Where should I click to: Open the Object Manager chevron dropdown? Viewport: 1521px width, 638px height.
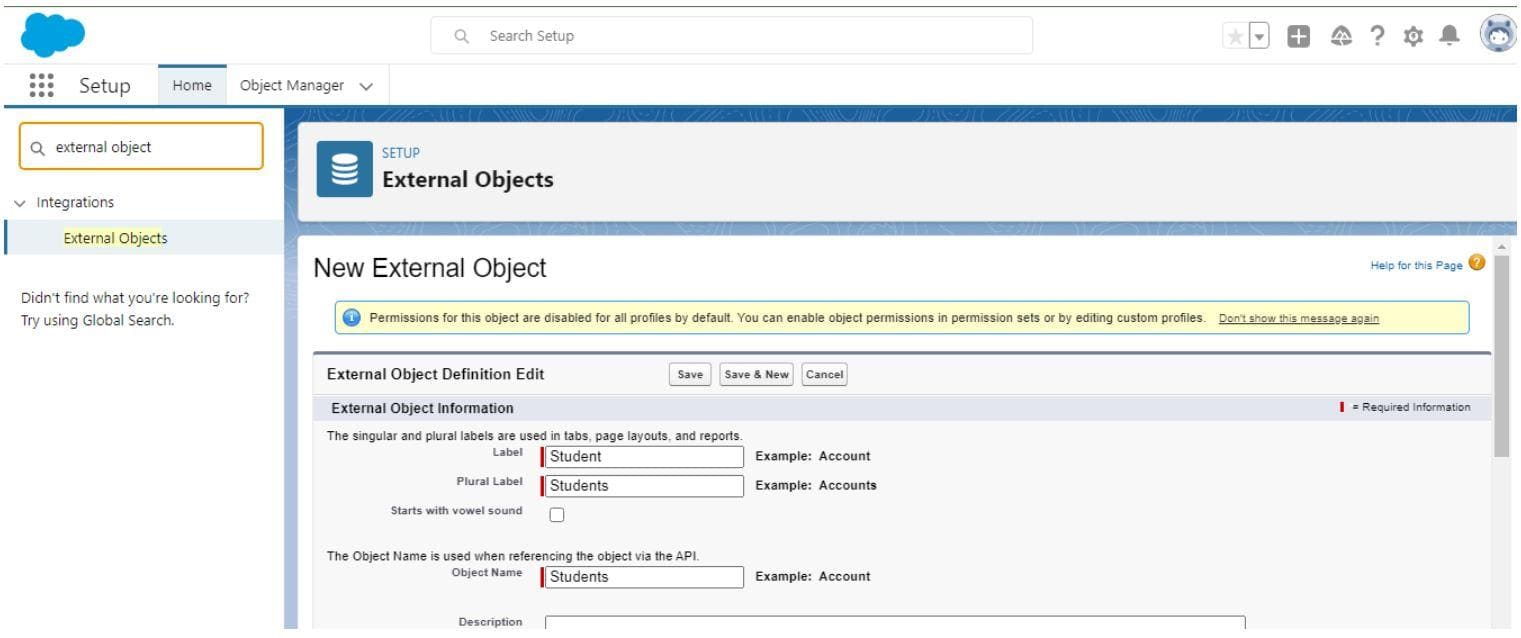tap(364, 86)
